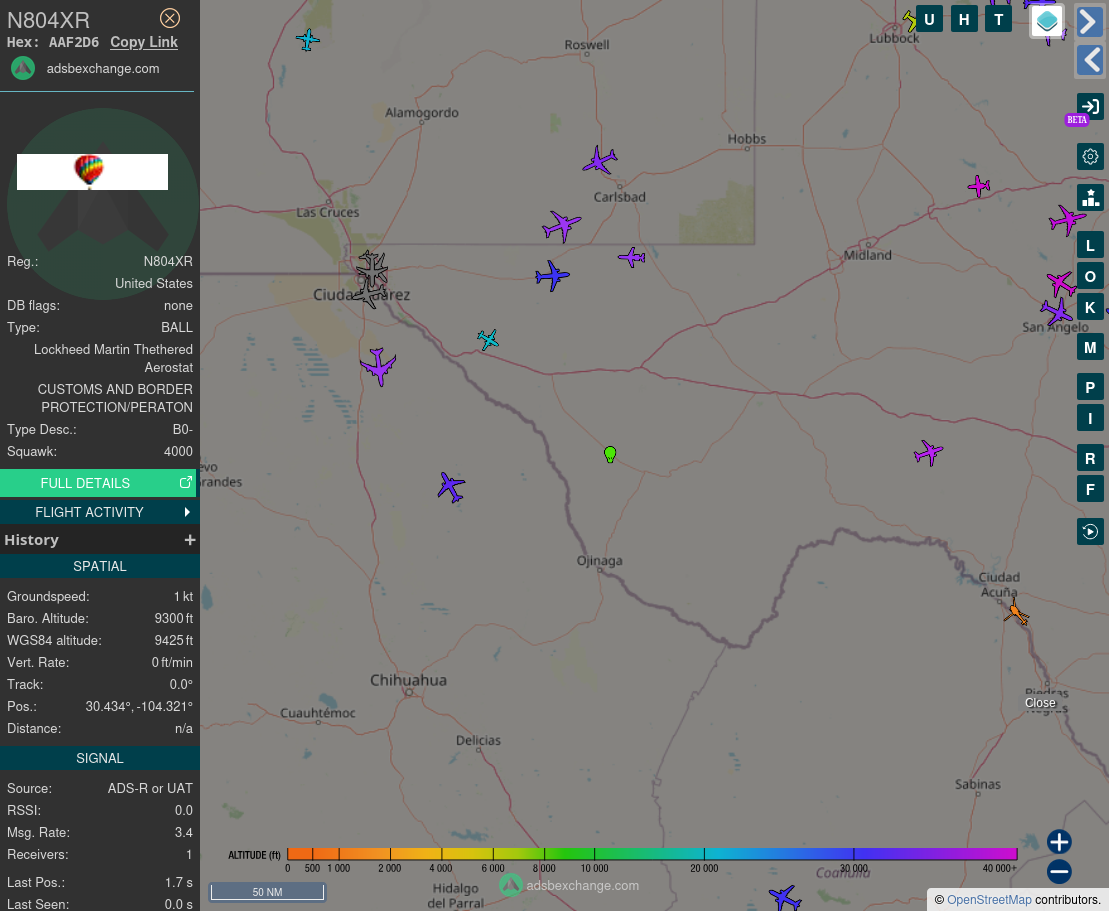Click the right chevron arrow button
This screenshot has width=1109, height=911.
point(1090,21)
